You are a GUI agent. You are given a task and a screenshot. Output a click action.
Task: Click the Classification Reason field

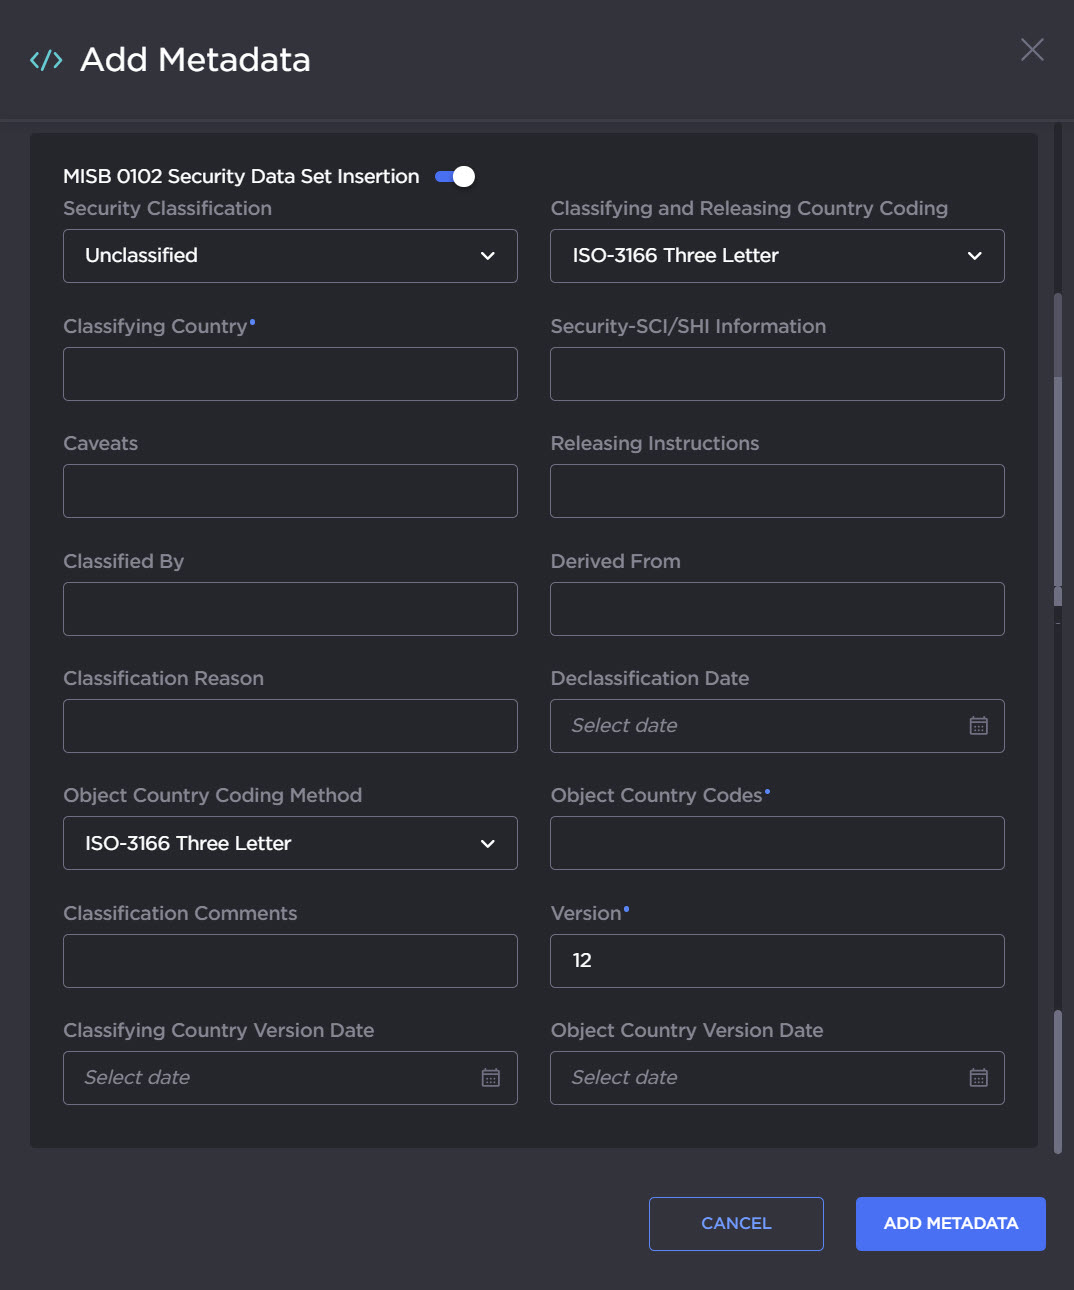(x=290, y=726)
